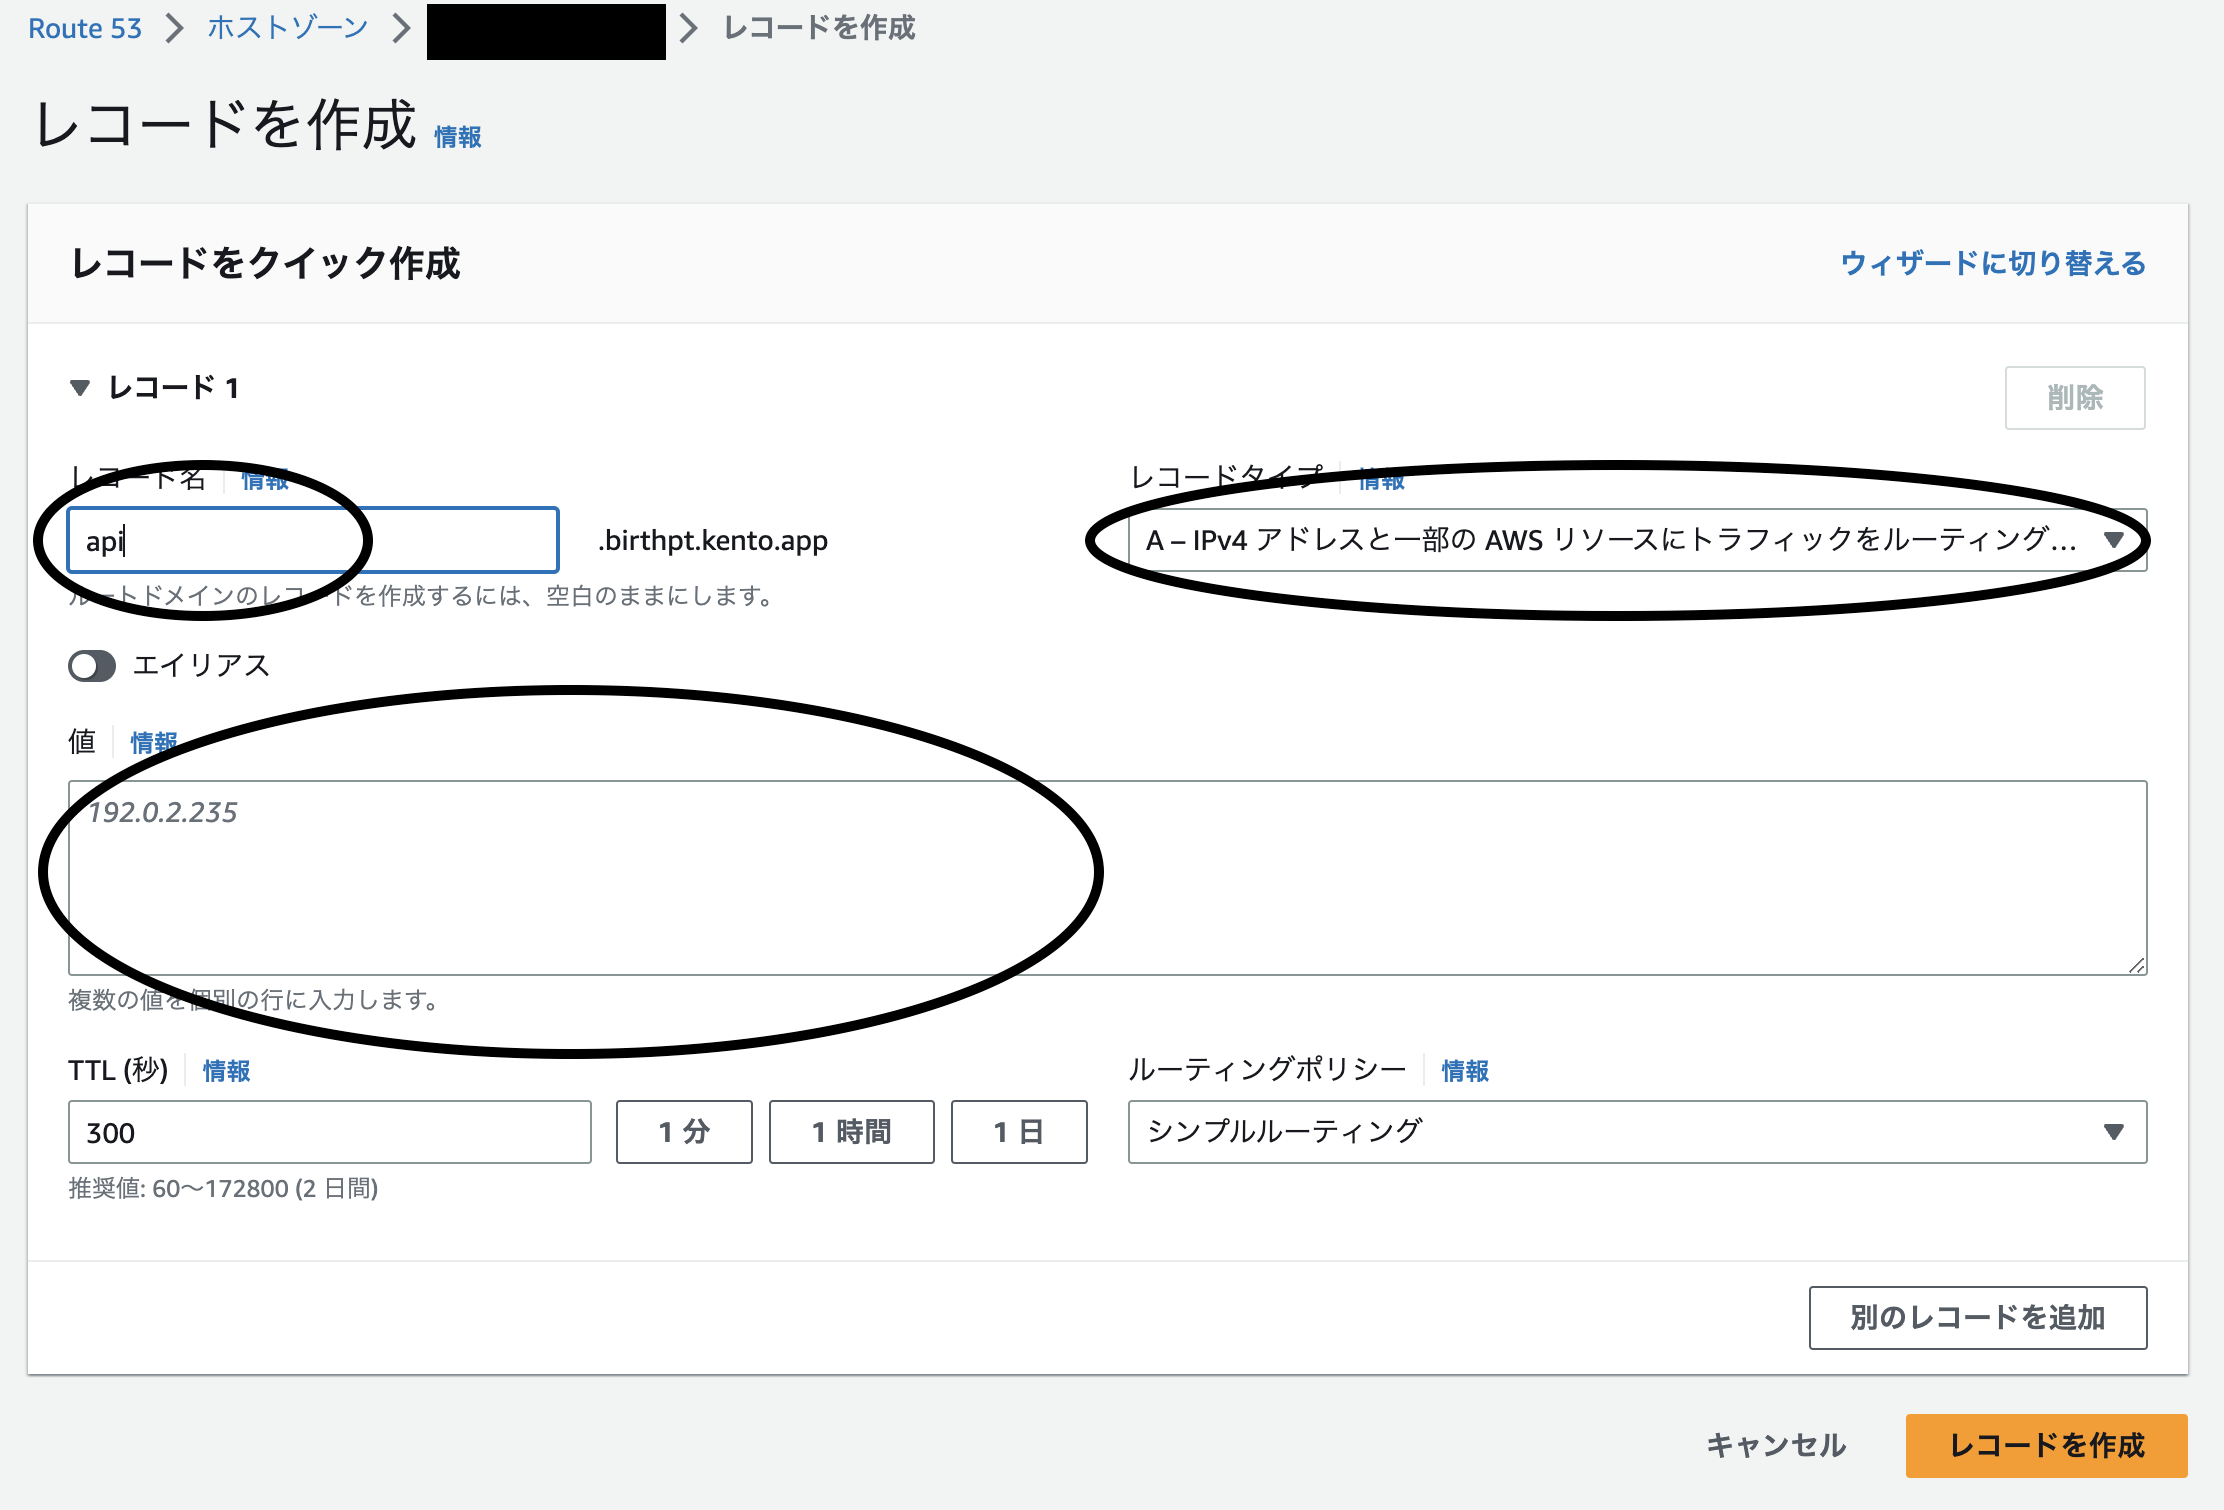Set TTL using the 1時間 preset

851,1132
